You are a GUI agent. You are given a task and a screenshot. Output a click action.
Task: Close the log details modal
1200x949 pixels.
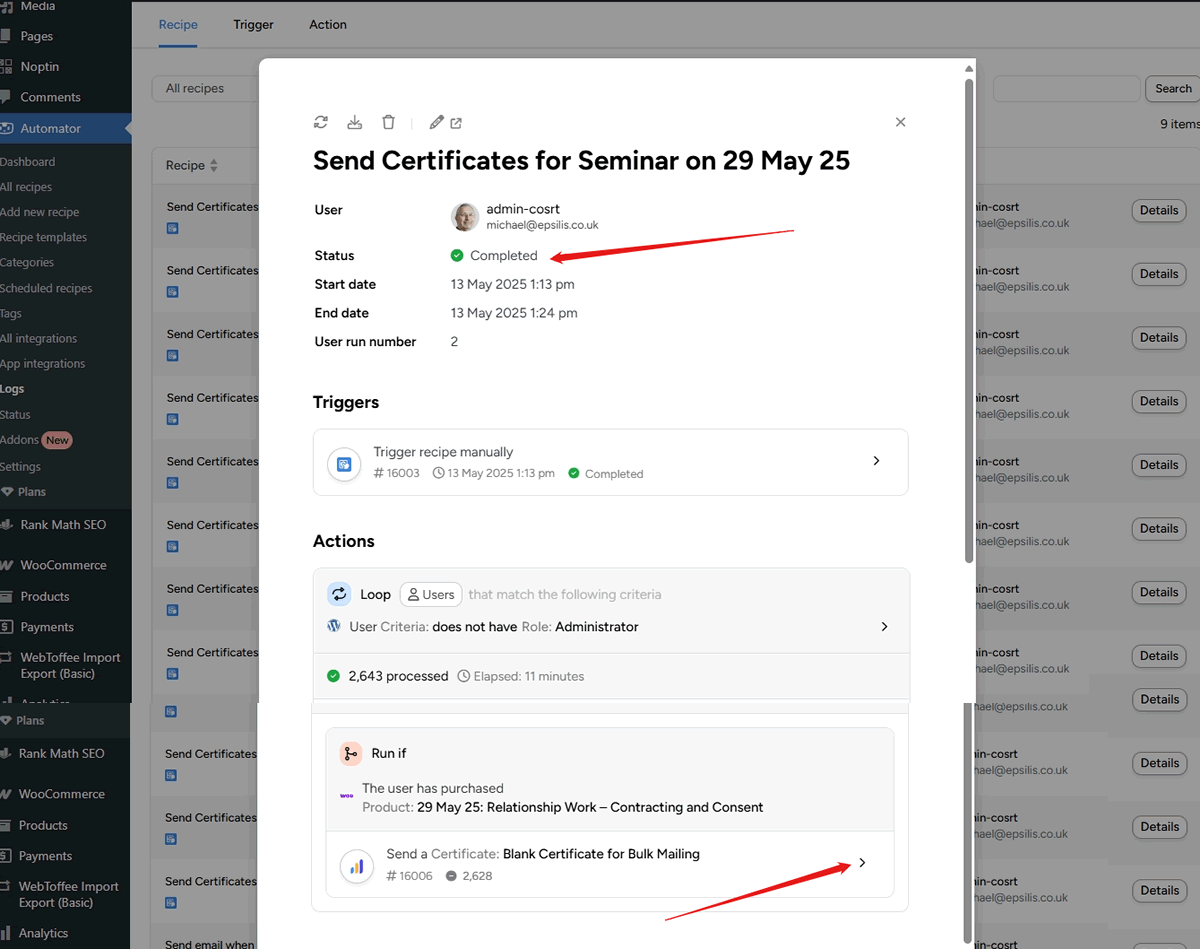click(x=900, y=122)
